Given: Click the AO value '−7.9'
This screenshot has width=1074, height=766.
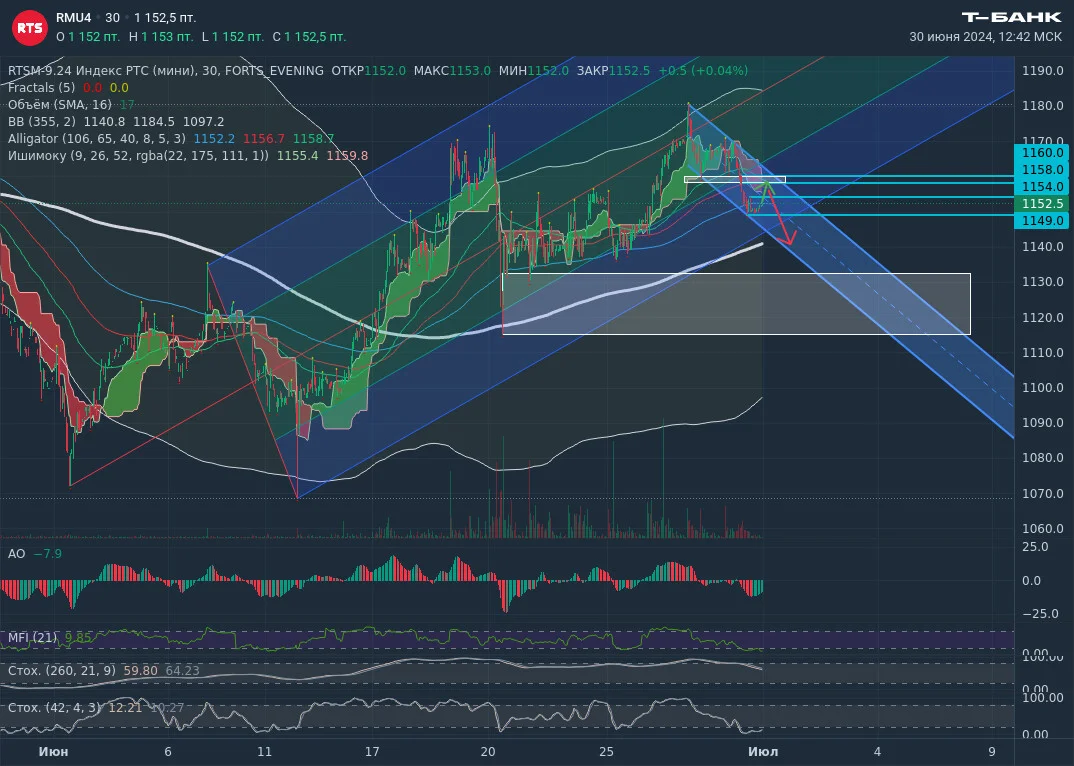Looking at the screenshot, I should (x=48, y=554).
